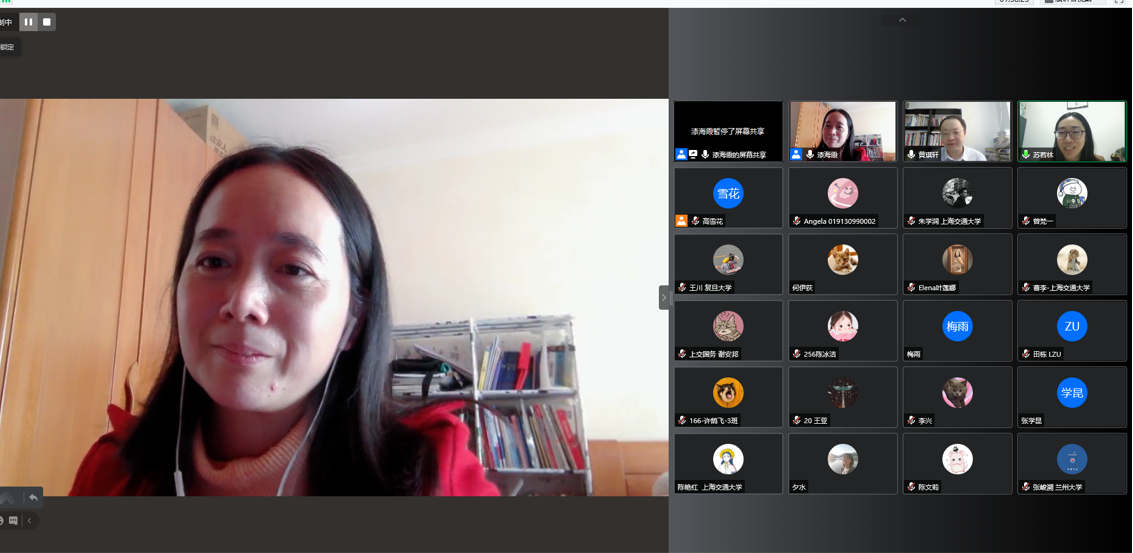Click orange co-host icon on 高雪花 tile

click(681, 220)
